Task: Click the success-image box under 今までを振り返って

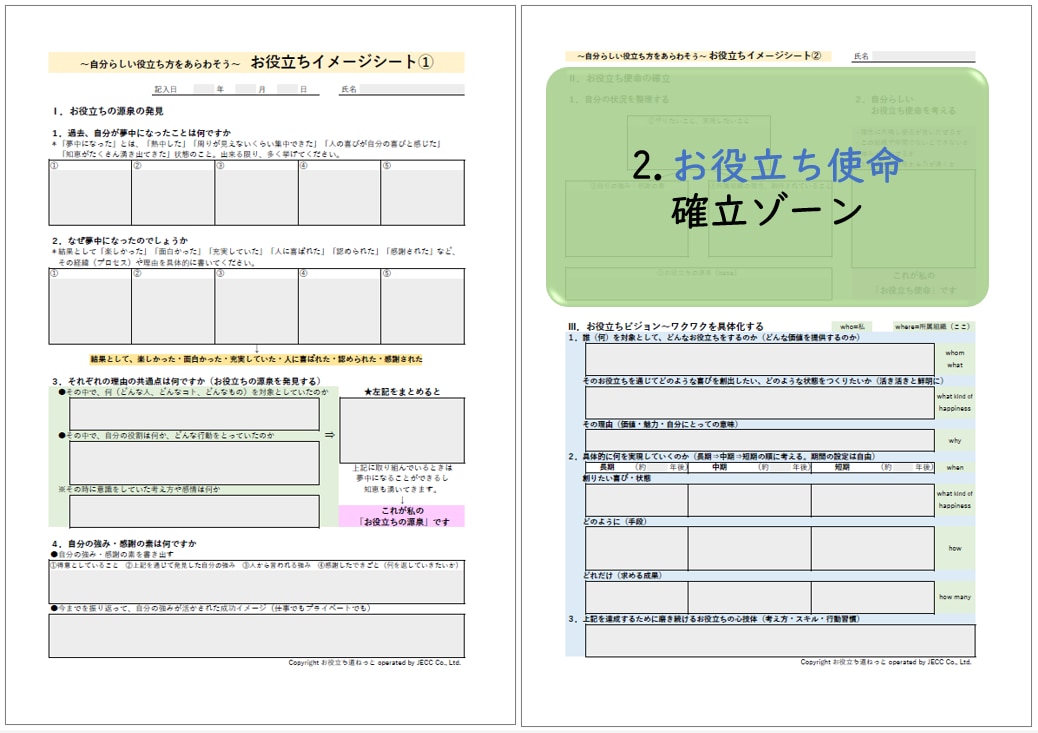Action: (256, 636)
